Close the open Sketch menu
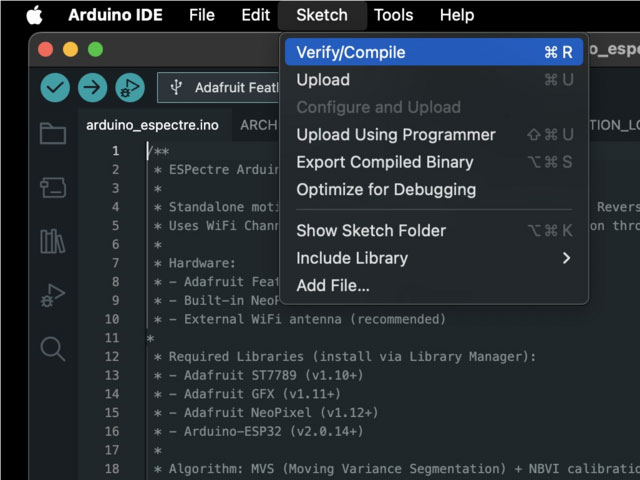The image size is (640, 480). point(322,15)
